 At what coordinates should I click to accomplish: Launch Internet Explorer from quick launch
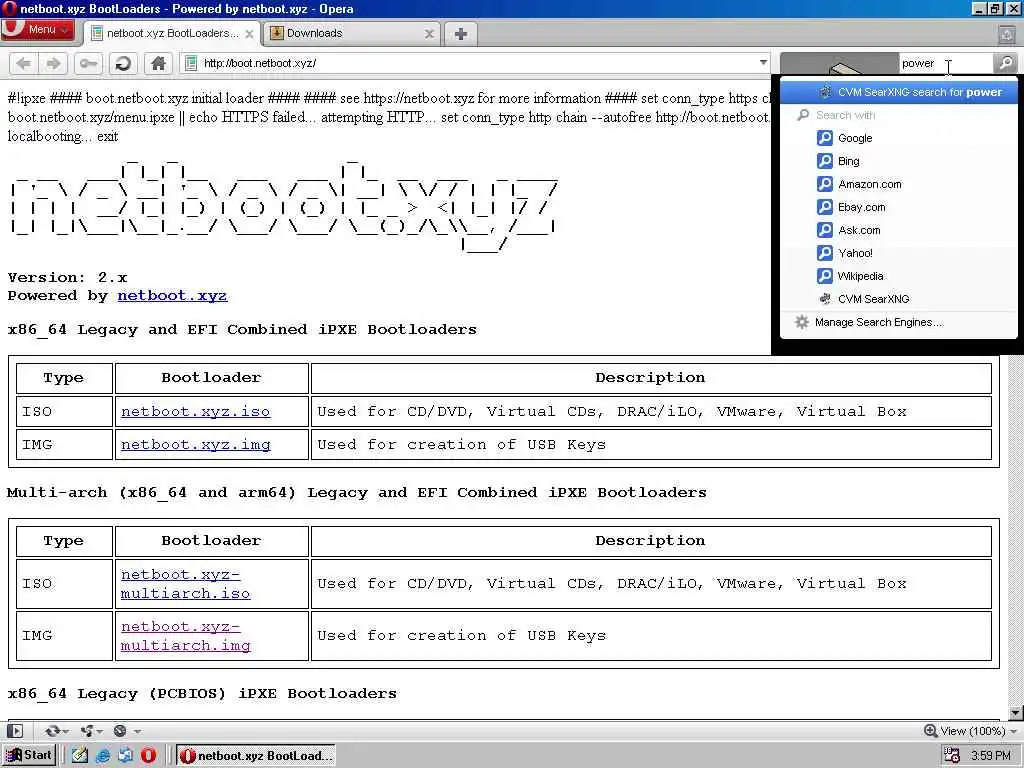pos(103,756)
